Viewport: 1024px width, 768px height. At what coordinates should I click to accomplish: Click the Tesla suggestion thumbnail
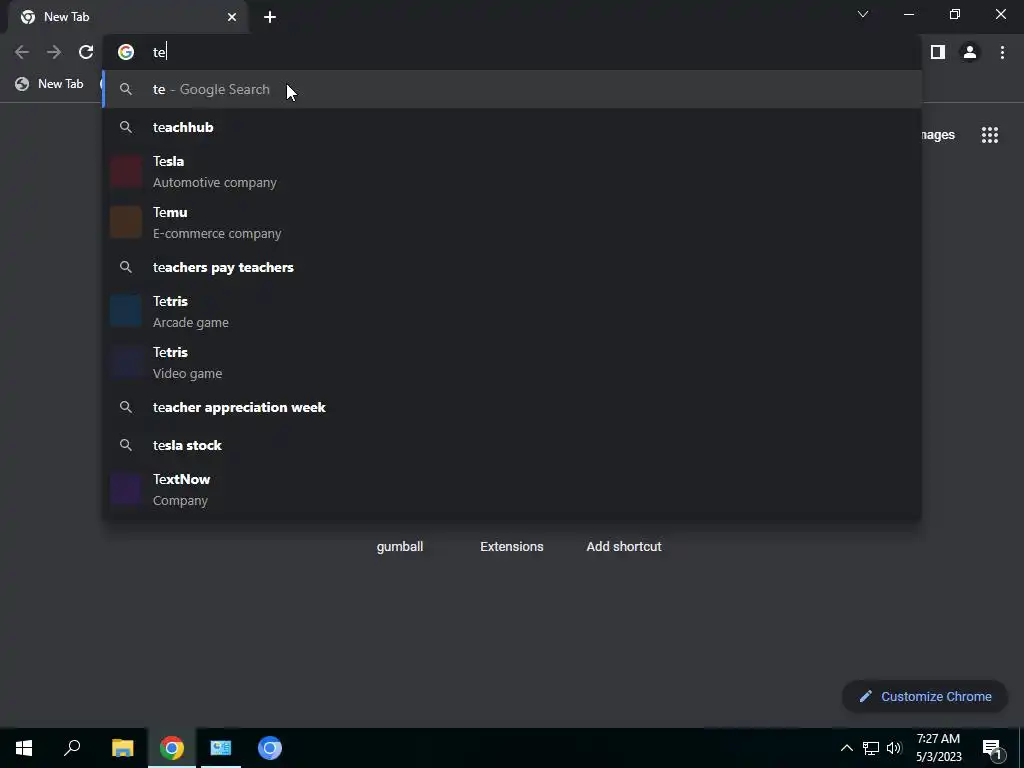(x=126, y=172)
